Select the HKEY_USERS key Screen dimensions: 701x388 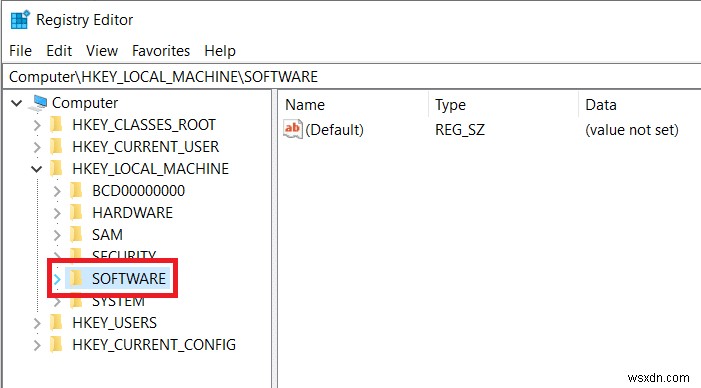click(x=114, y=323)
